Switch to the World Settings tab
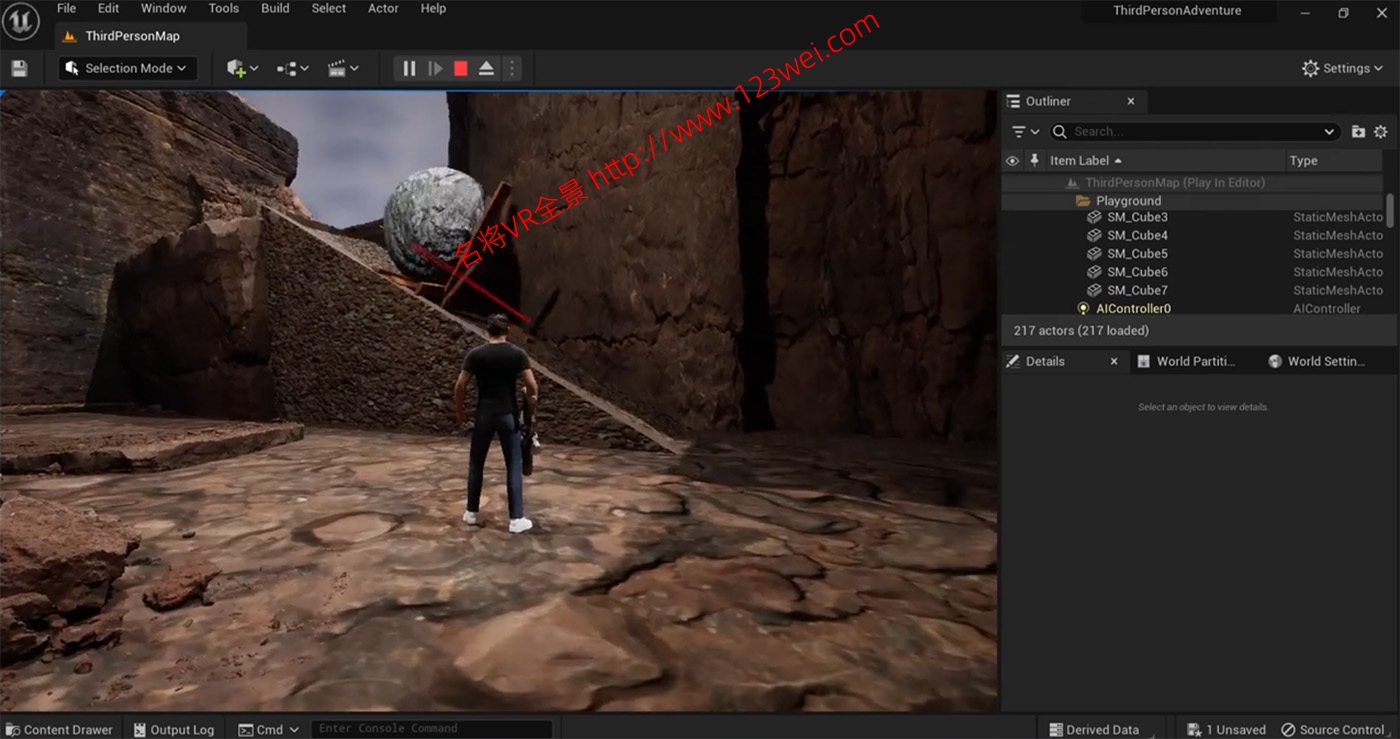This screenshot has width=1400, height=739. click(x=1322, y=361)
